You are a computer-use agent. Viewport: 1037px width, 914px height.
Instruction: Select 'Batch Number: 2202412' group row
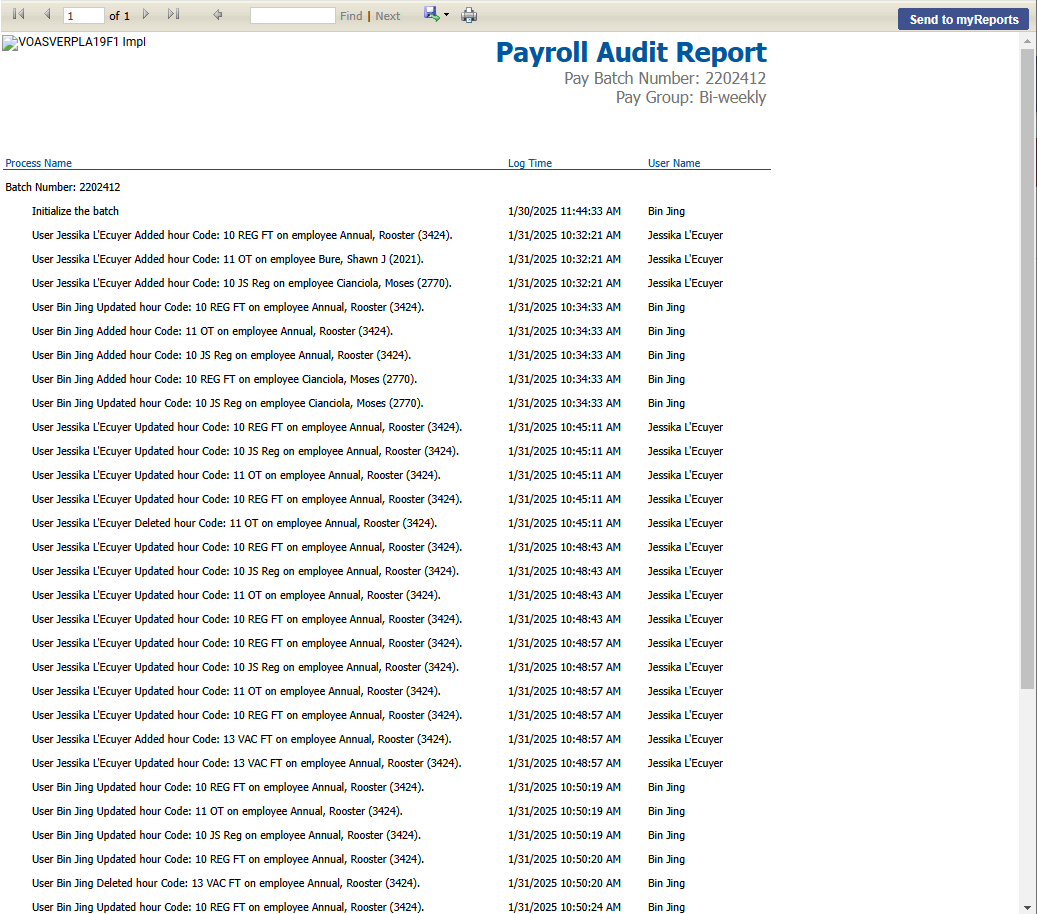(x=63, y=187)
